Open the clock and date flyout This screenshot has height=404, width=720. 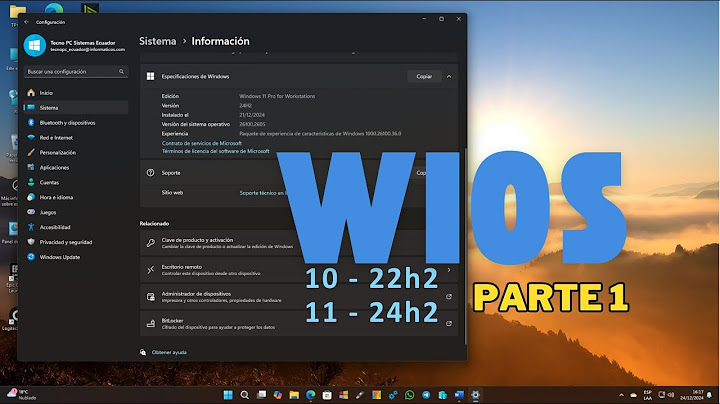coord(692,395)
